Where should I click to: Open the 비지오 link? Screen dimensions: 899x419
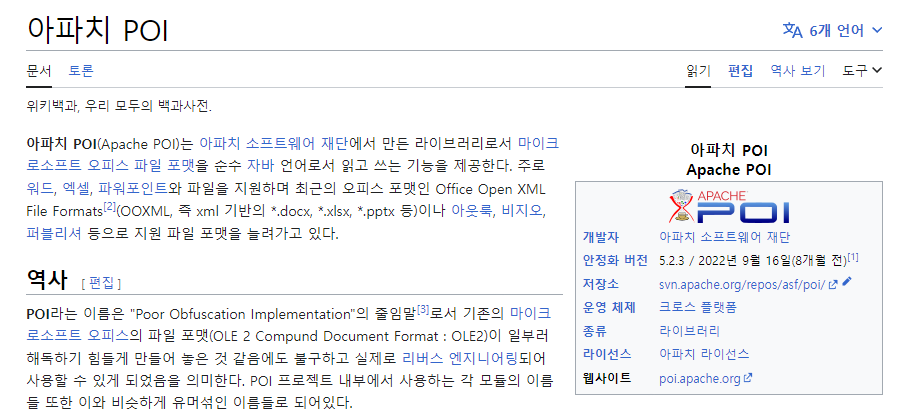(521, 210)
